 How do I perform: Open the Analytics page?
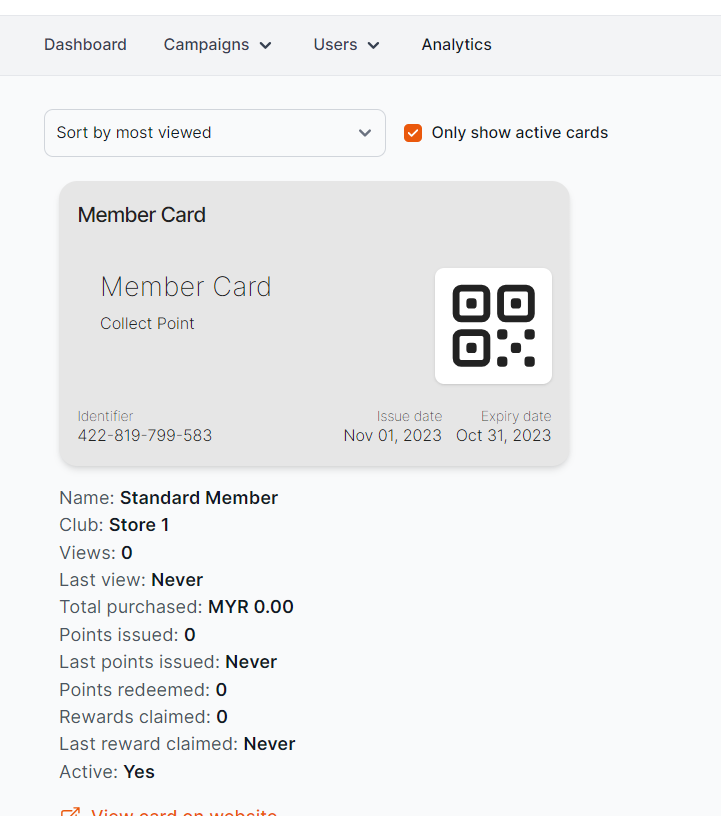pos(456,45)
